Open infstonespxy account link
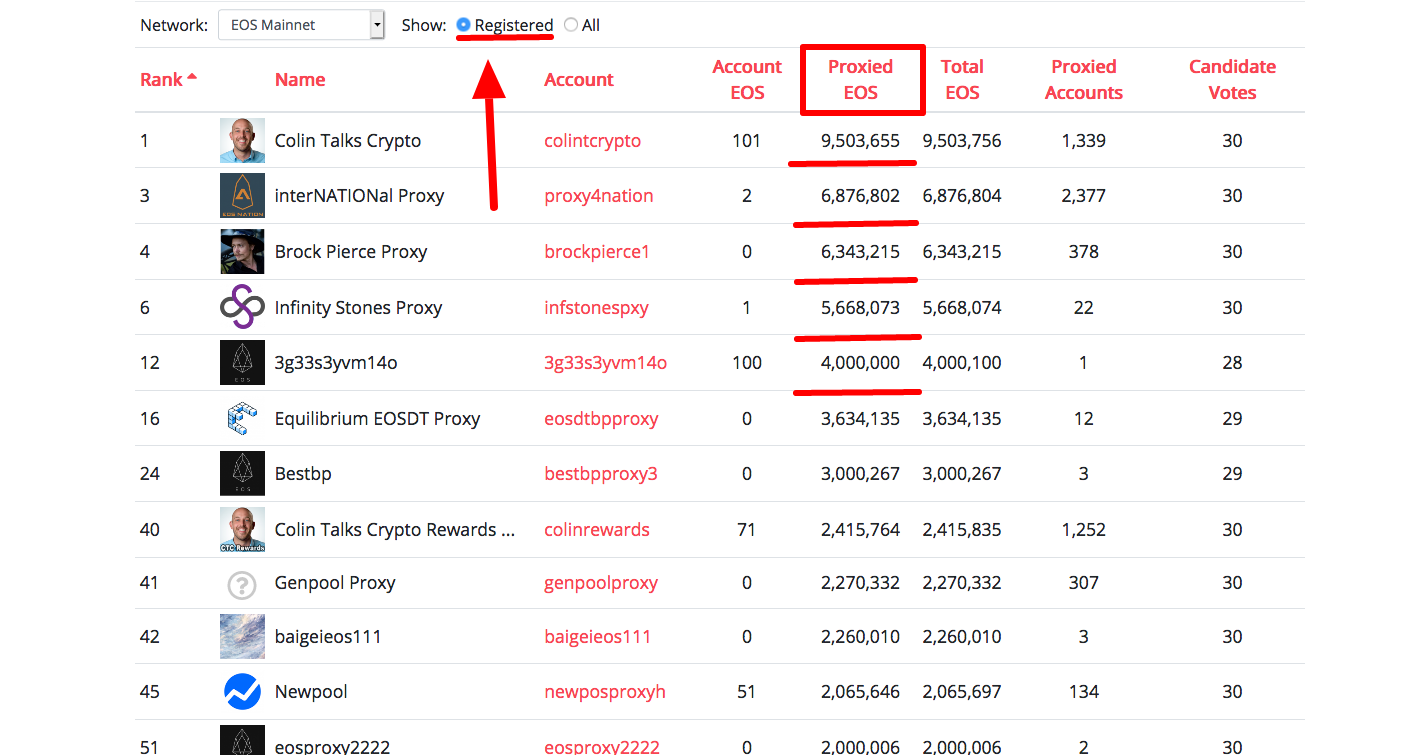The width and height of the screenshot is (1425, 755). coord(597,308)
